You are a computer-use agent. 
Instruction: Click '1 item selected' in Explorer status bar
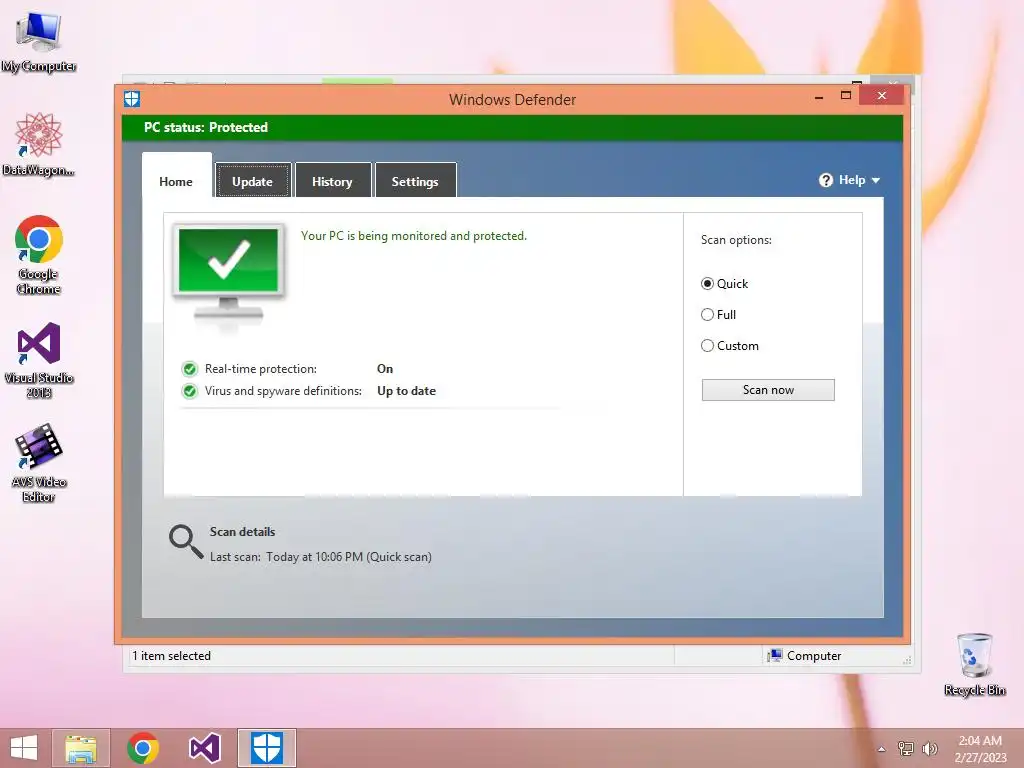pyautogui.click(x=171, y=656)
